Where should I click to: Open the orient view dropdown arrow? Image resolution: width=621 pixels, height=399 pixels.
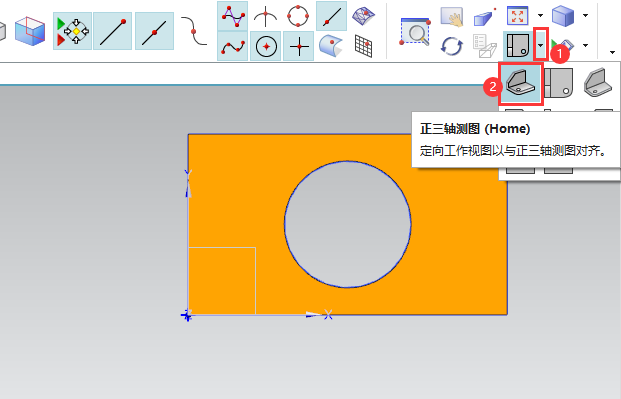[541, 44]
